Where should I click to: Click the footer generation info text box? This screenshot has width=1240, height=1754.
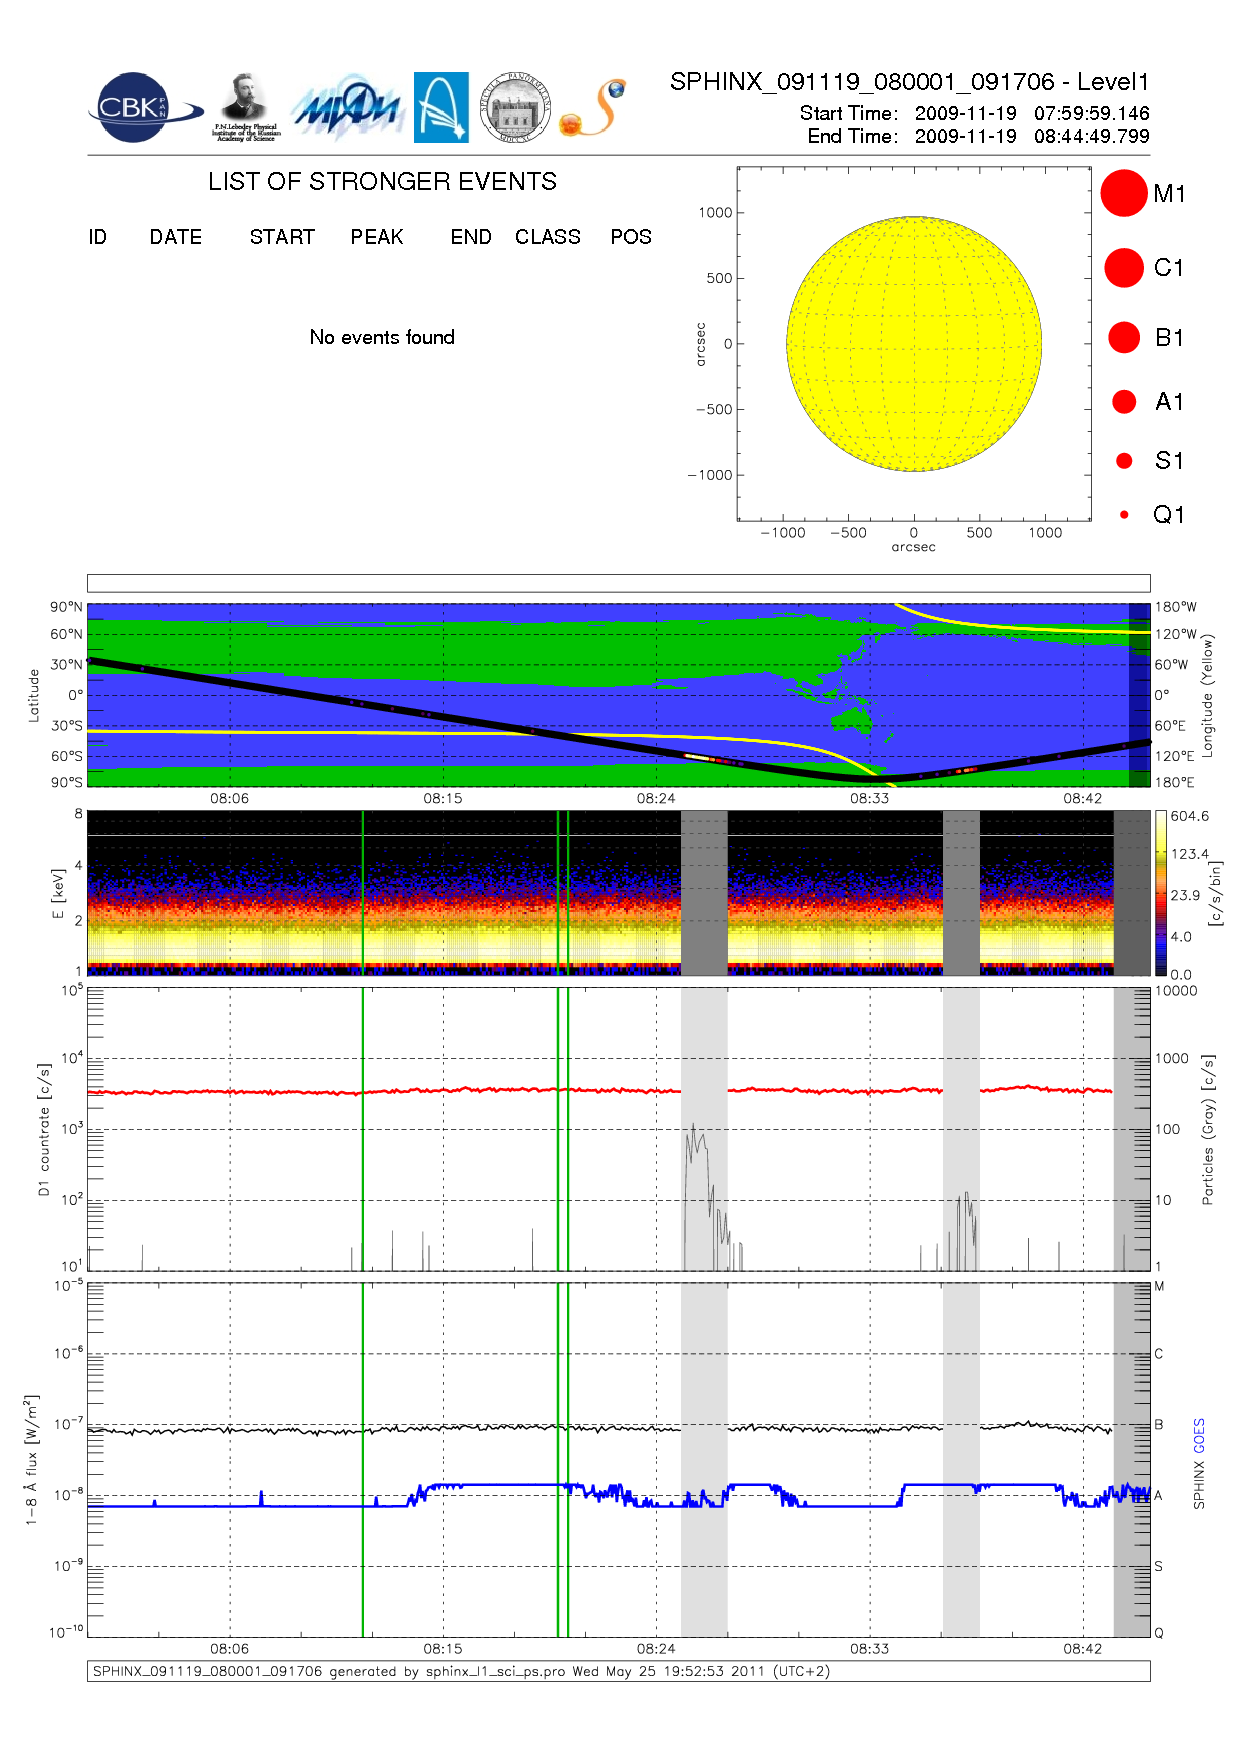coord(618,1671)
